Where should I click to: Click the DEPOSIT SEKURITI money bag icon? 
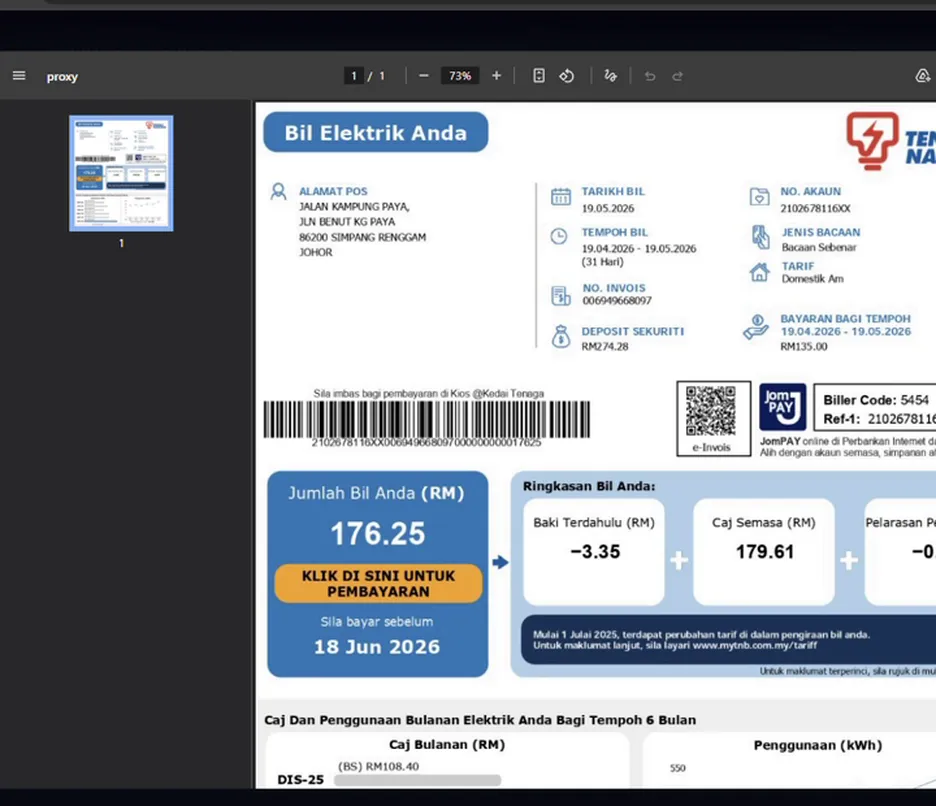[x=561, y=337]
